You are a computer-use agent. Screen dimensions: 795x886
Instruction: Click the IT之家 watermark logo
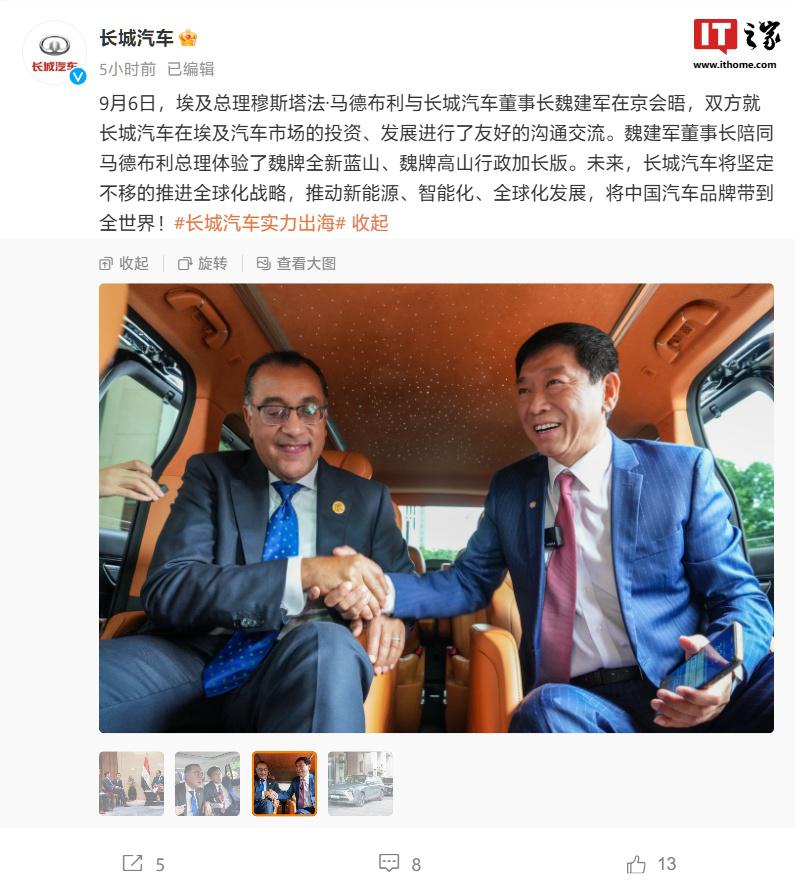point(736,44)
